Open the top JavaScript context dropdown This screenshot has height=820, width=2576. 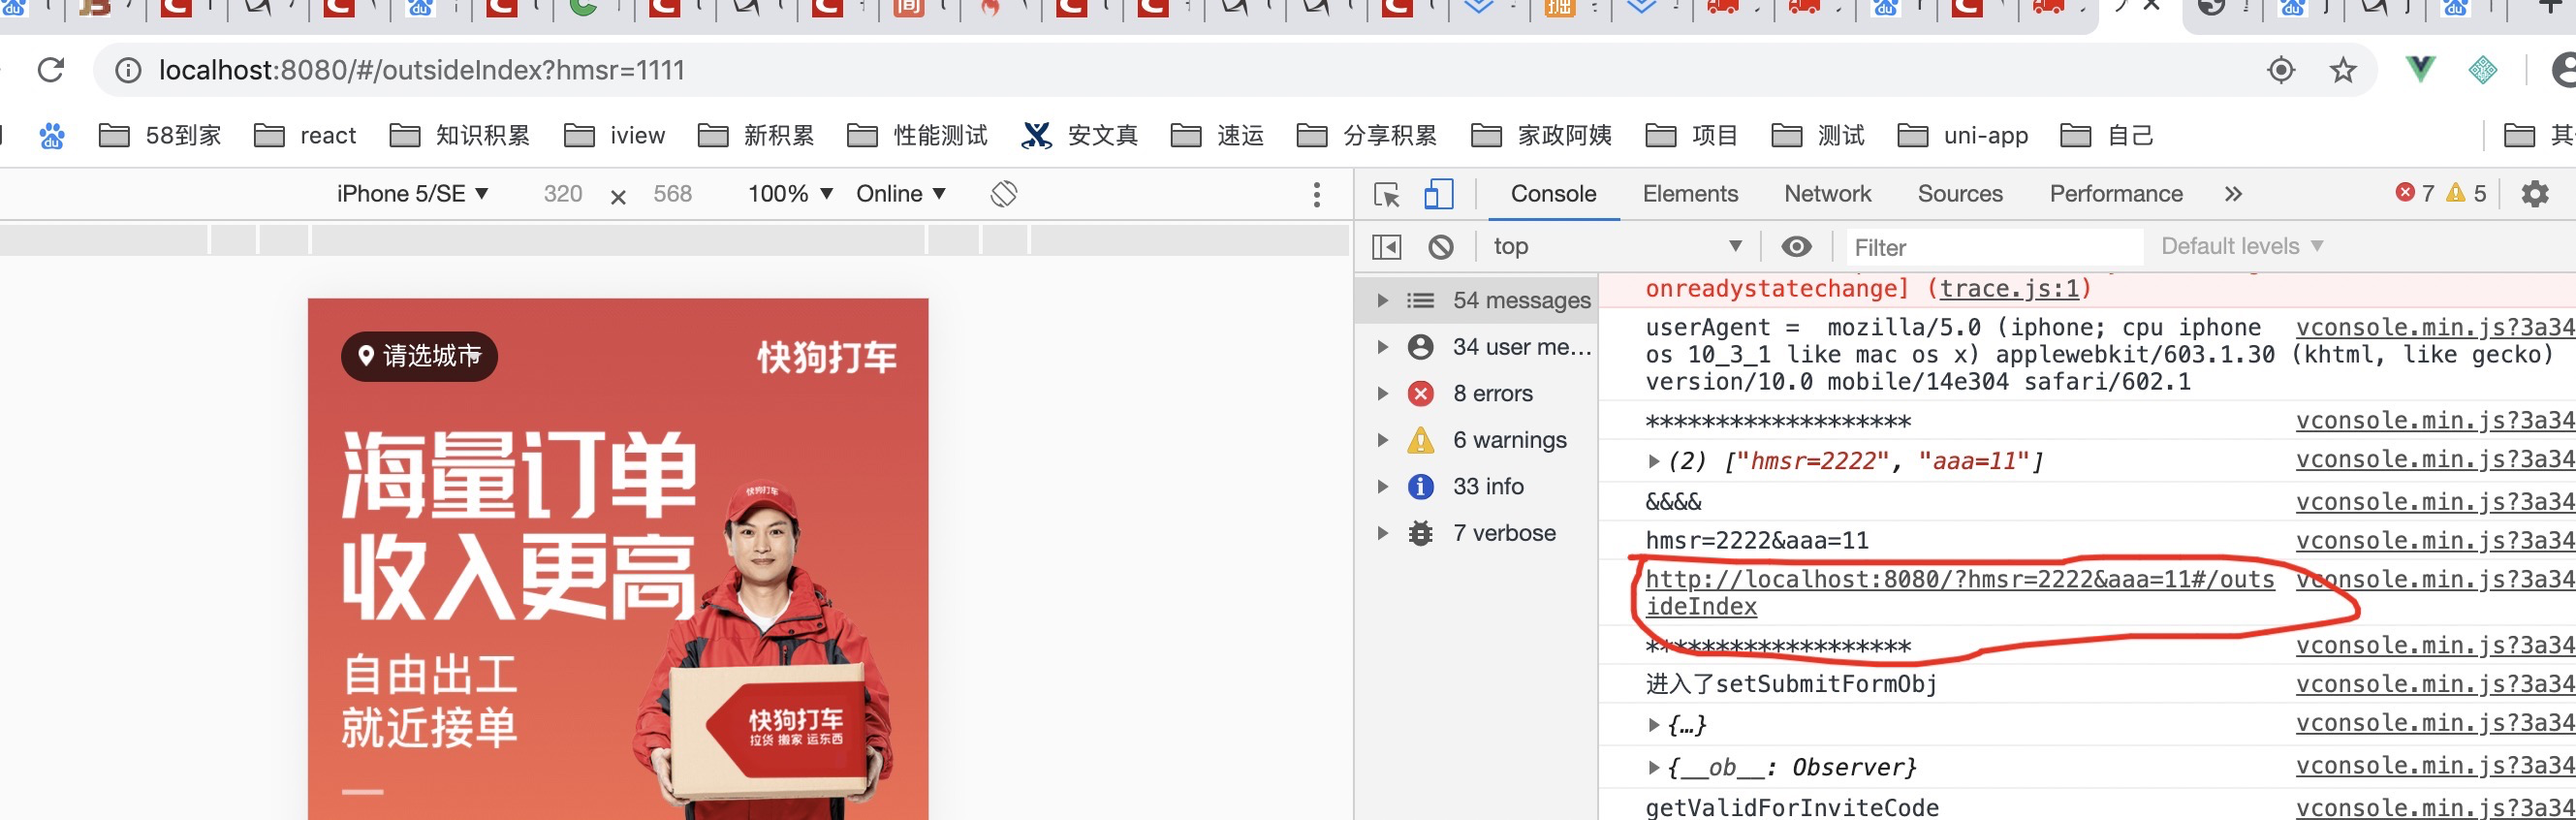[1617, 247]
